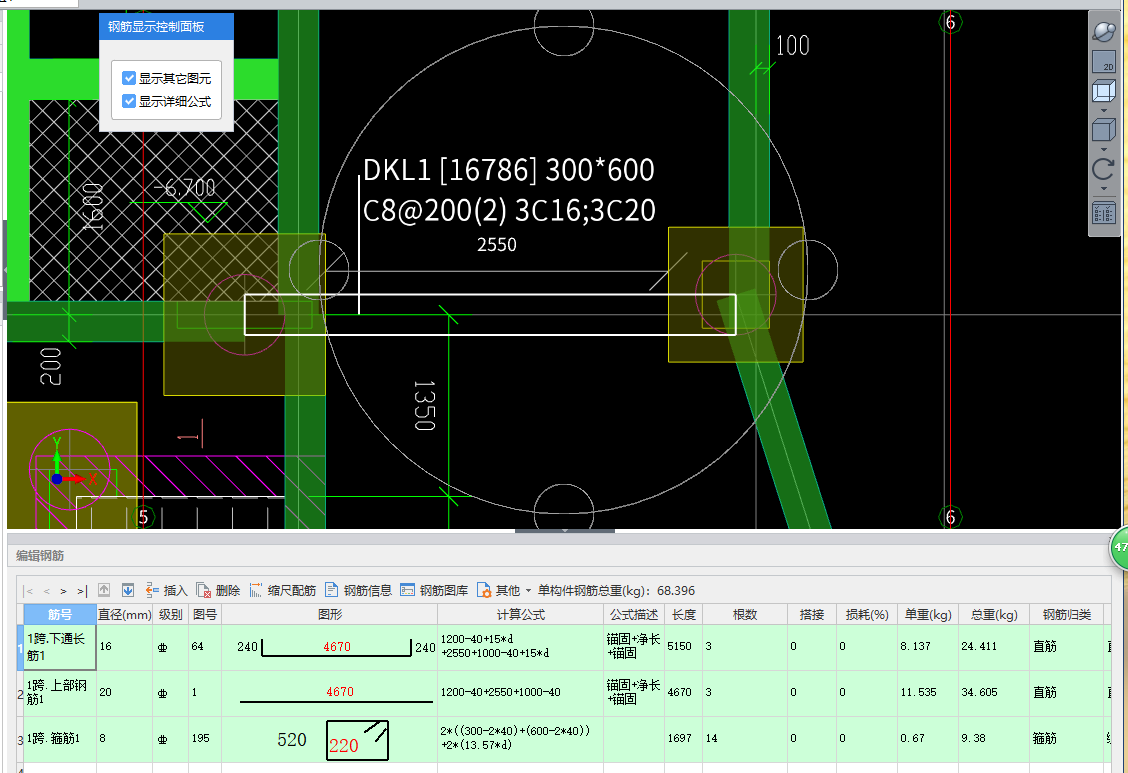The width and height of the screenshot is (1128, 773).
Task: Click the 计算公式 column header
Action: [520, 614]
